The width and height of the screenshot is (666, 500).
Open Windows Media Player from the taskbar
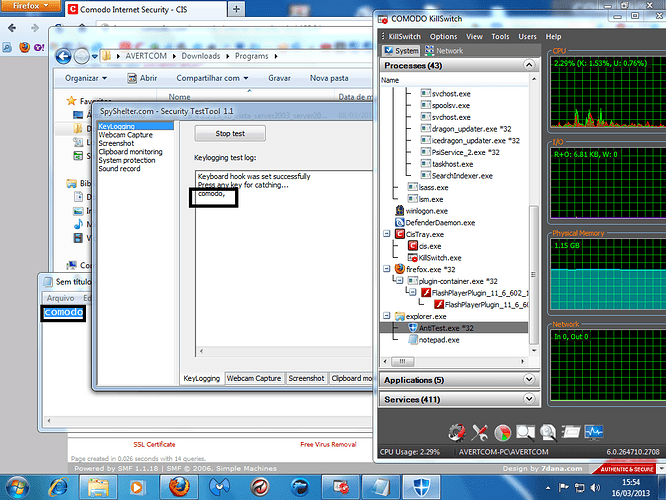[x=137, y=487]
